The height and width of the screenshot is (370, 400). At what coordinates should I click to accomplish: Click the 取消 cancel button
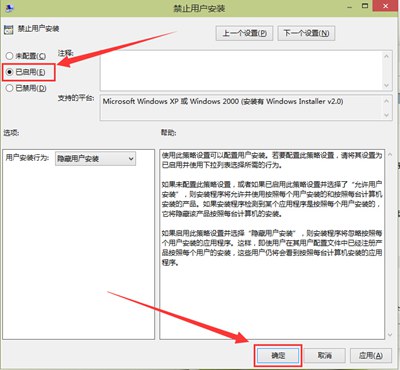[x=324, y=356]
